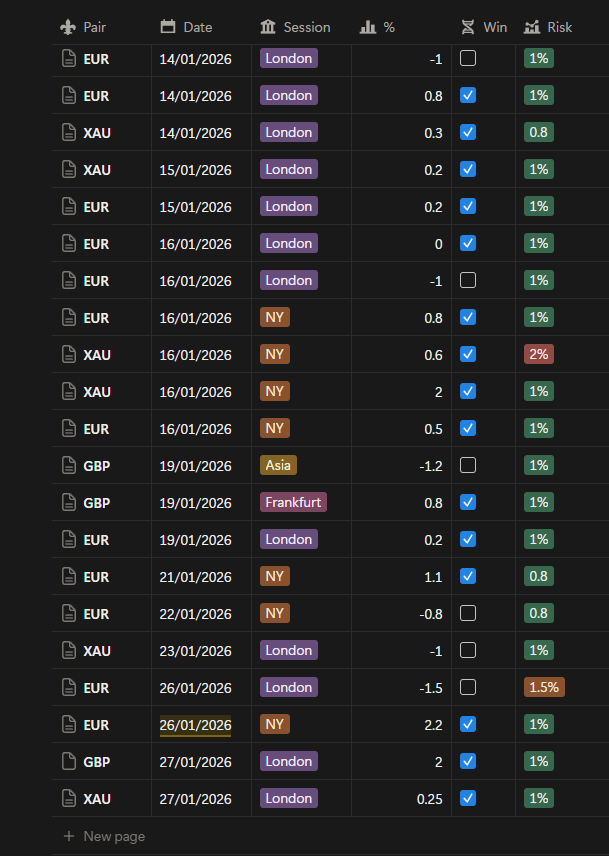
Task: Open 0.8 risk tag on EUR 22/01/2026 row
Action: [539, 613]
